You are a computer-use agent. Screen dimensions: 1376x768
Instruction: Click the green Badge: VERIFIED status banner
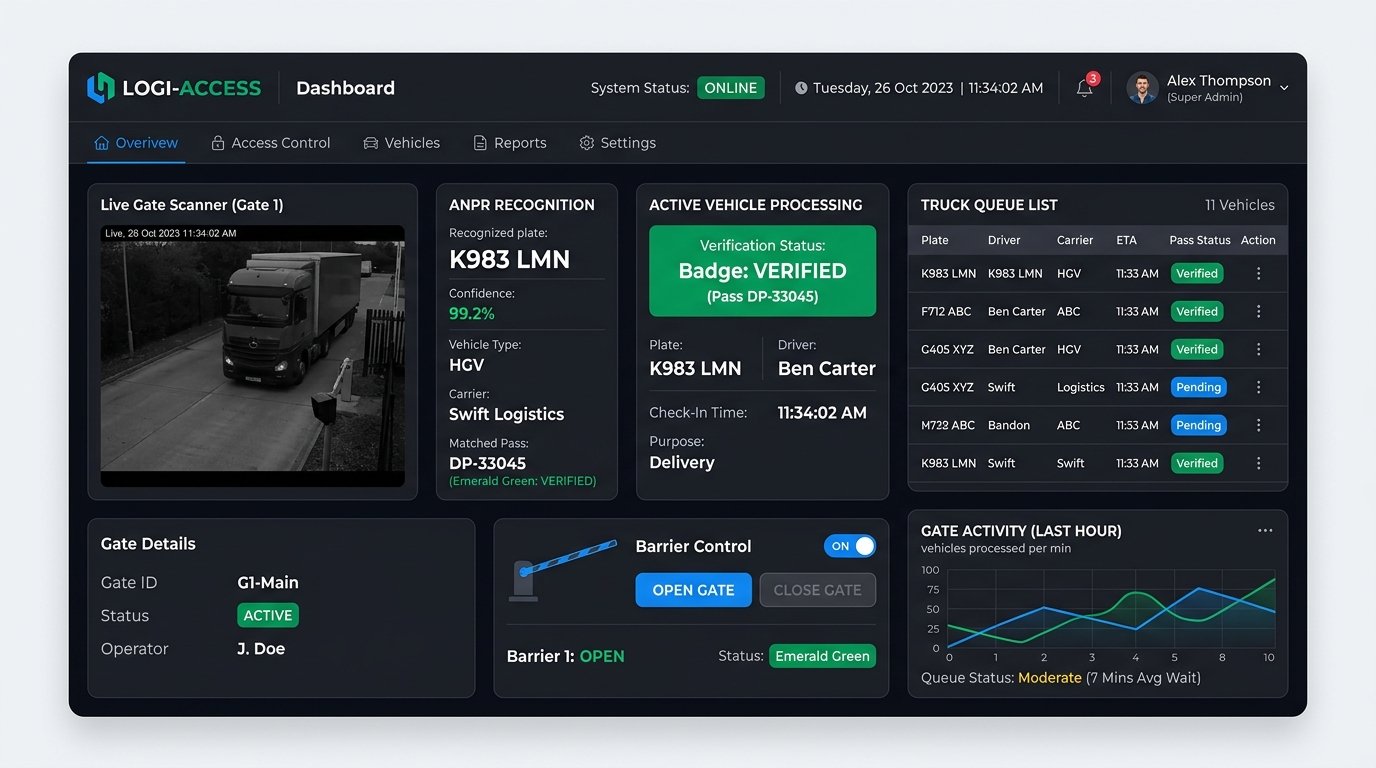[x=762, y=271]
